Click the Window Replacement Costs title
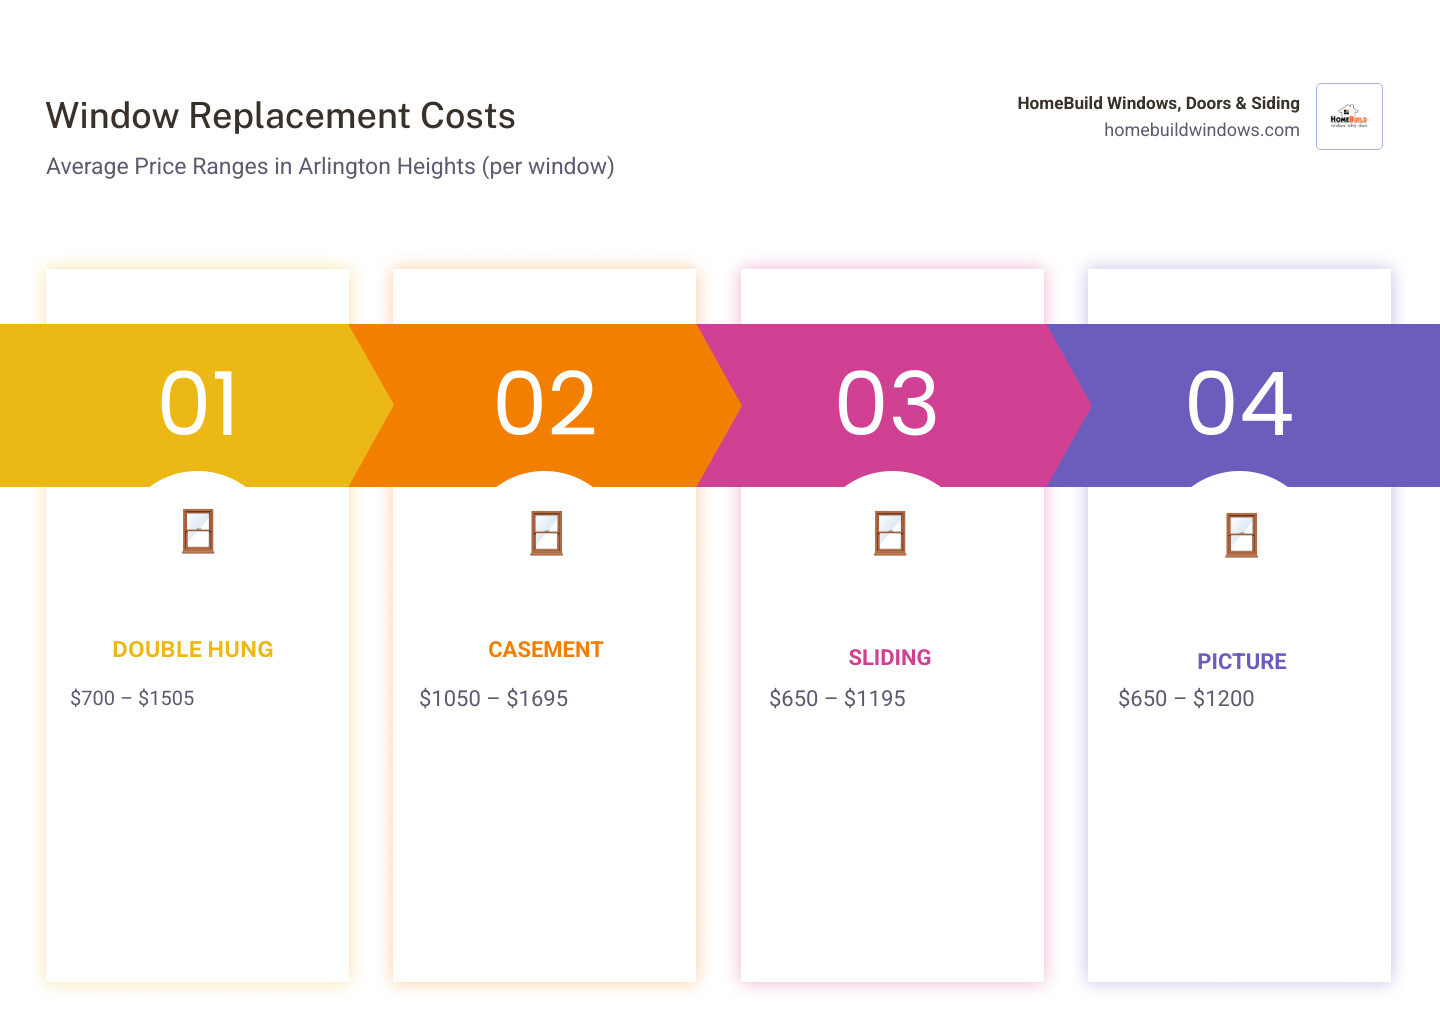The image size is (1440, 1024). point(280,115)
